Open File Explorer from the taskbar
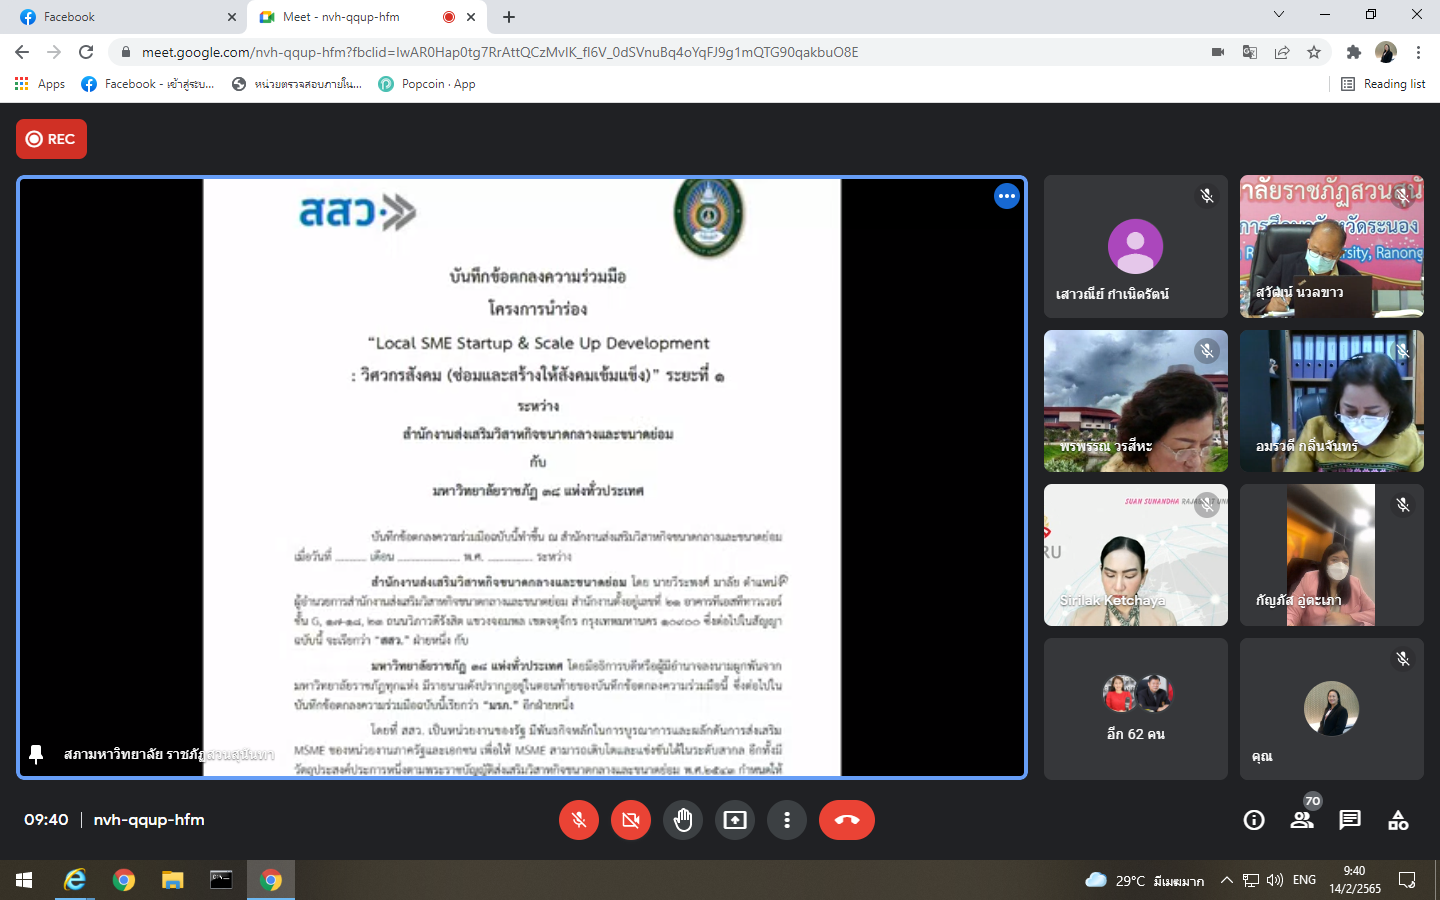Viewport: 1440px width, 900px height. tap(173, 880)
